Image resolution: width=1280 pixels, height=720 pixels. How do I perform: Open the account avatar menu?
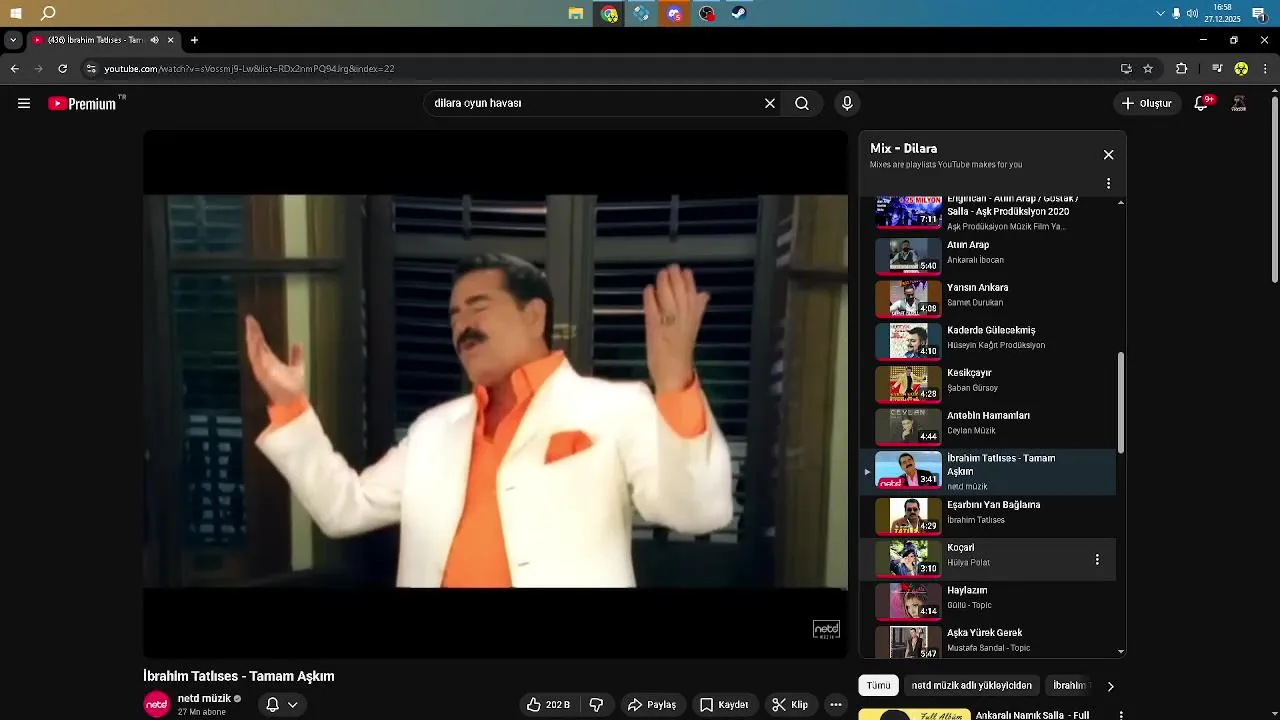point(1238,103)
